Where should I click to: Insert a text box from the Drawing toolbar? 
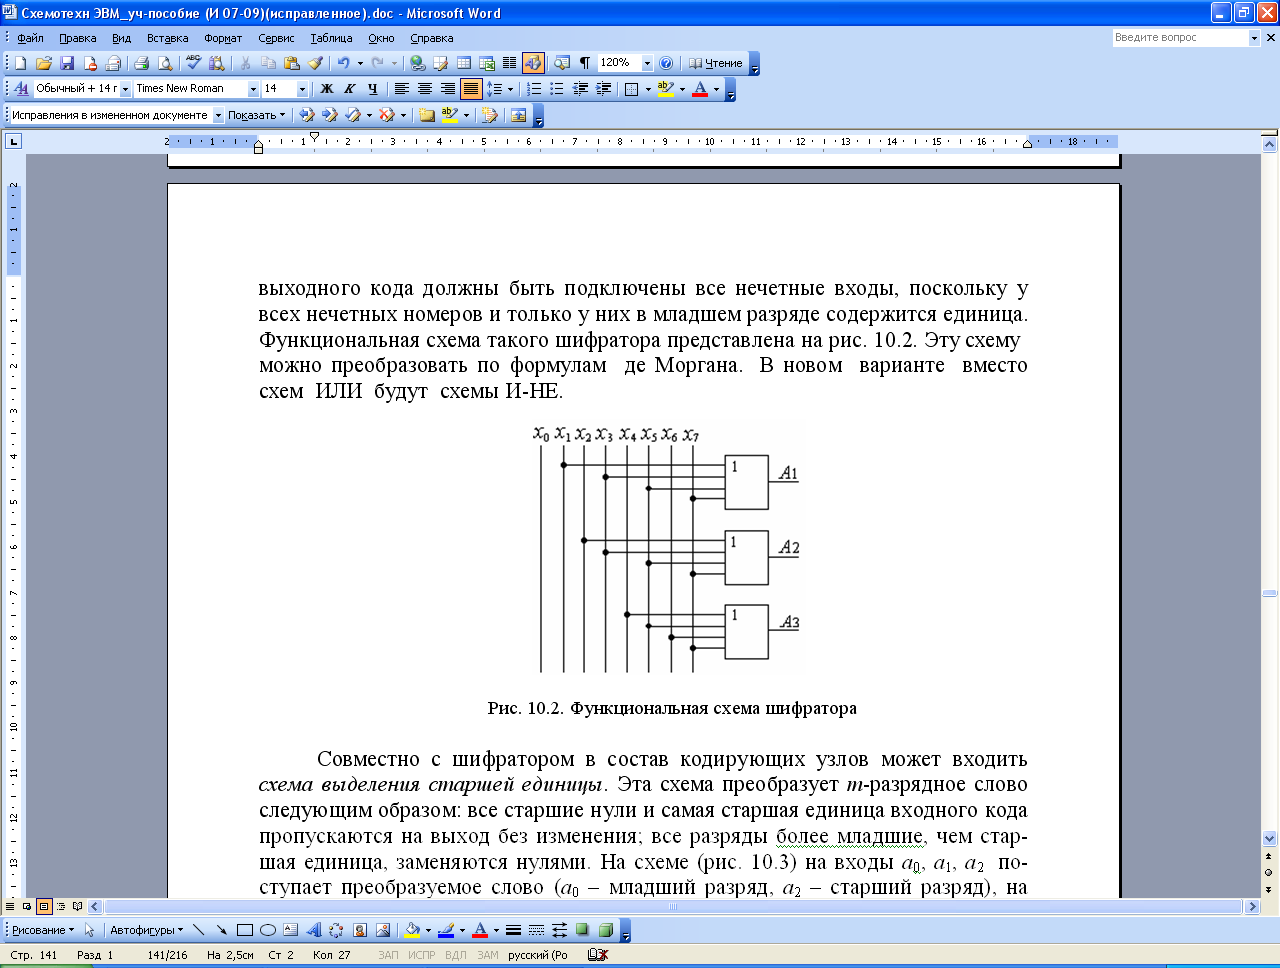(x=290, y=930)
